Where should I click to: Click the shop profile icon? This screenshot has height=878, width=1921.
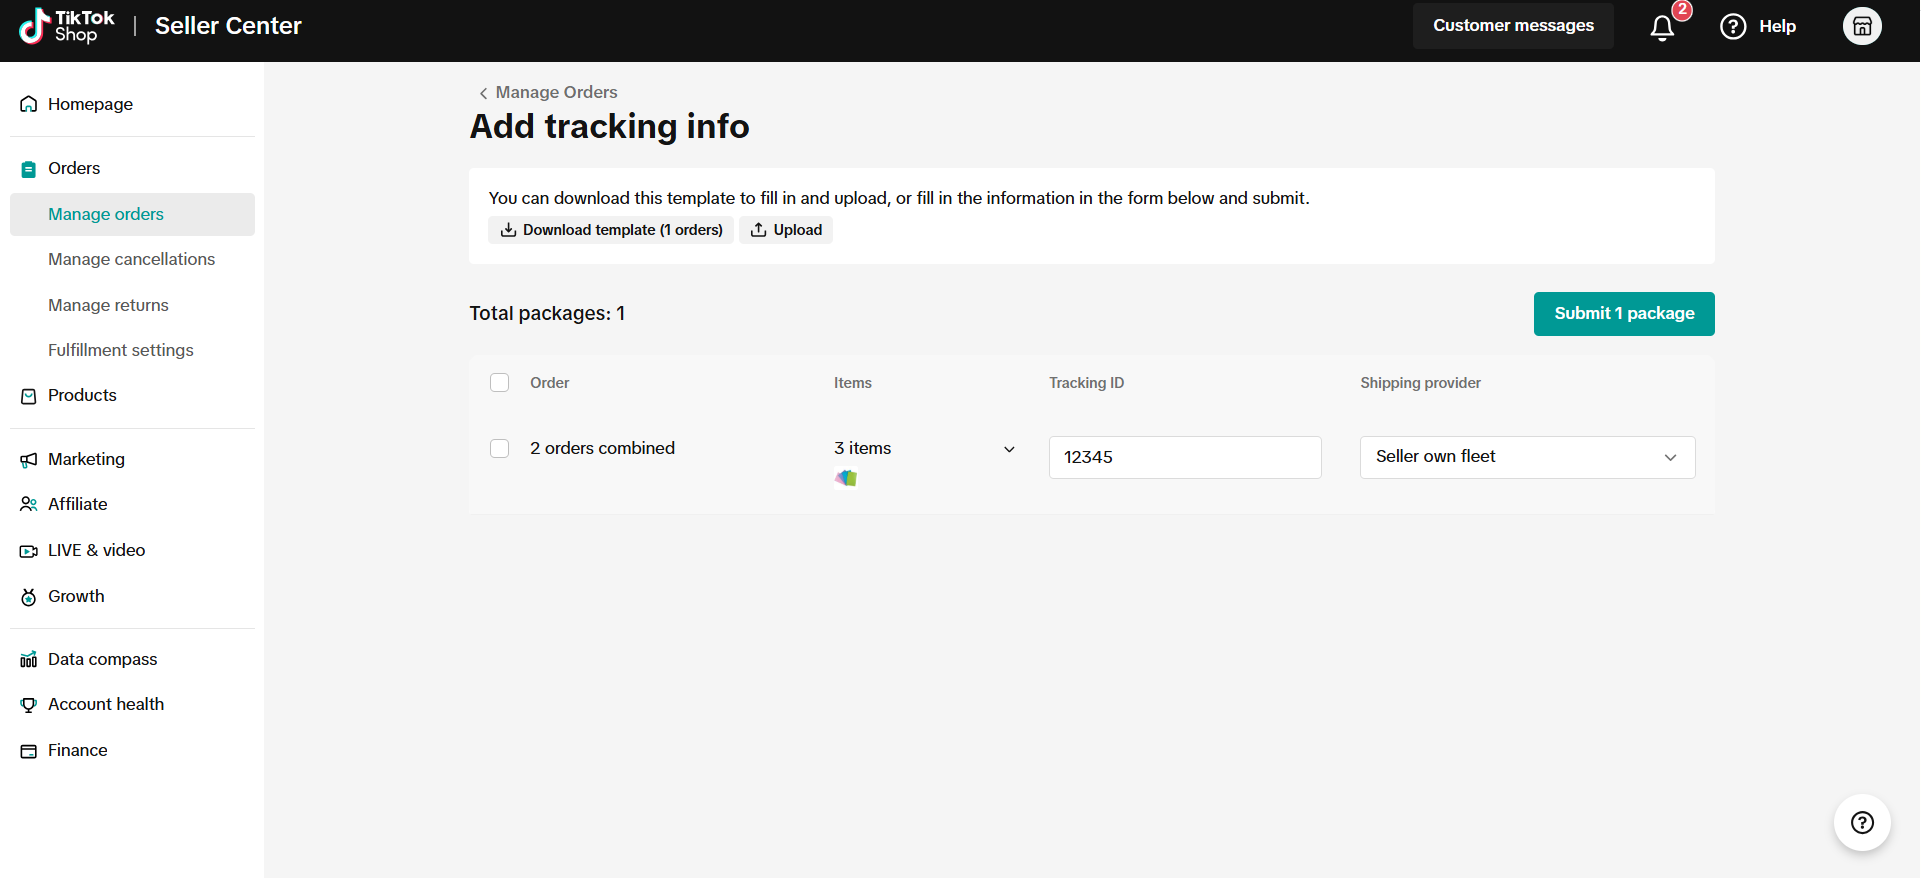1862,27
